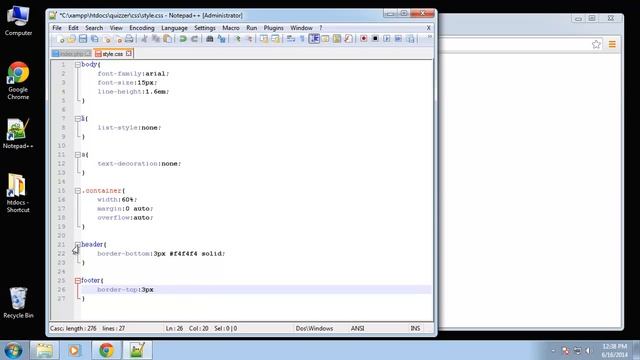This screenshot has height=360, width=640.
Task: Switch to the index.php tab
Action: click(x=71, y=53)
